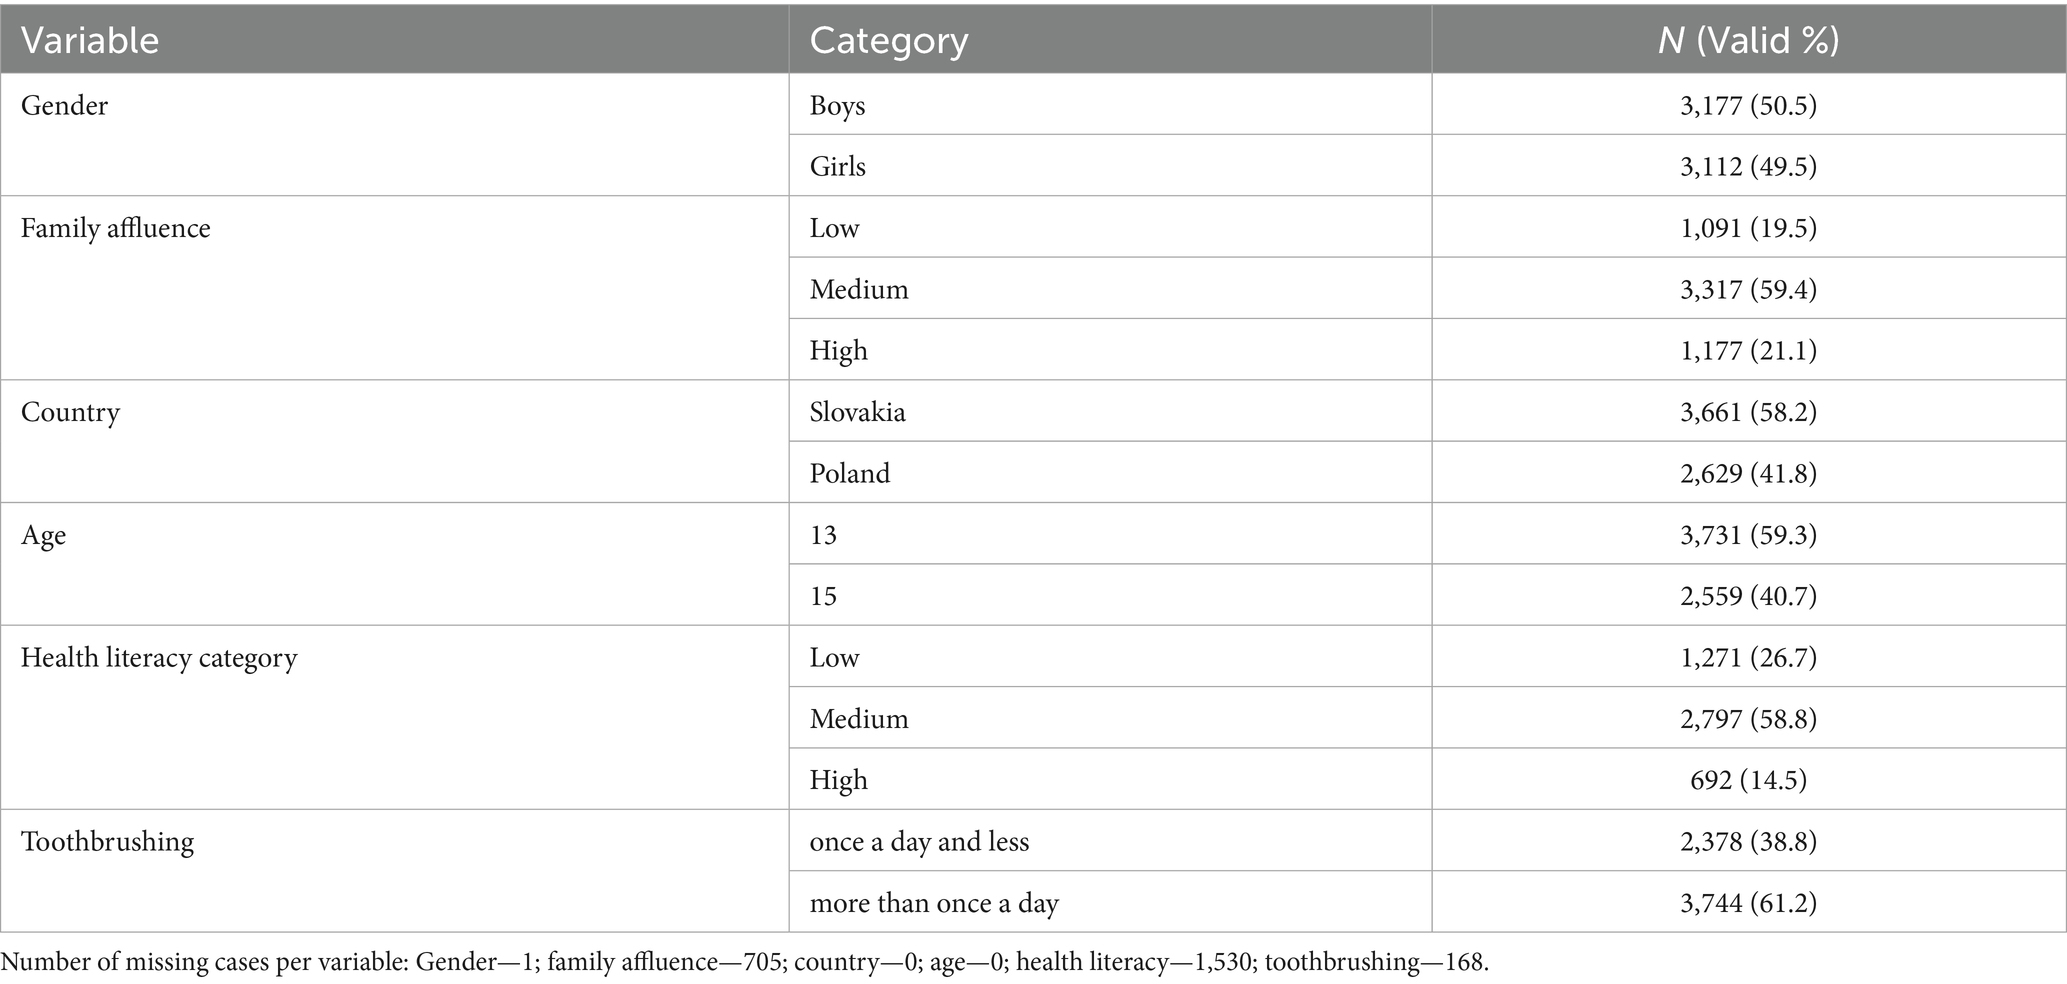2067x984 pixels.
Task: Select the Gender row label
Action: click(64, 105)
